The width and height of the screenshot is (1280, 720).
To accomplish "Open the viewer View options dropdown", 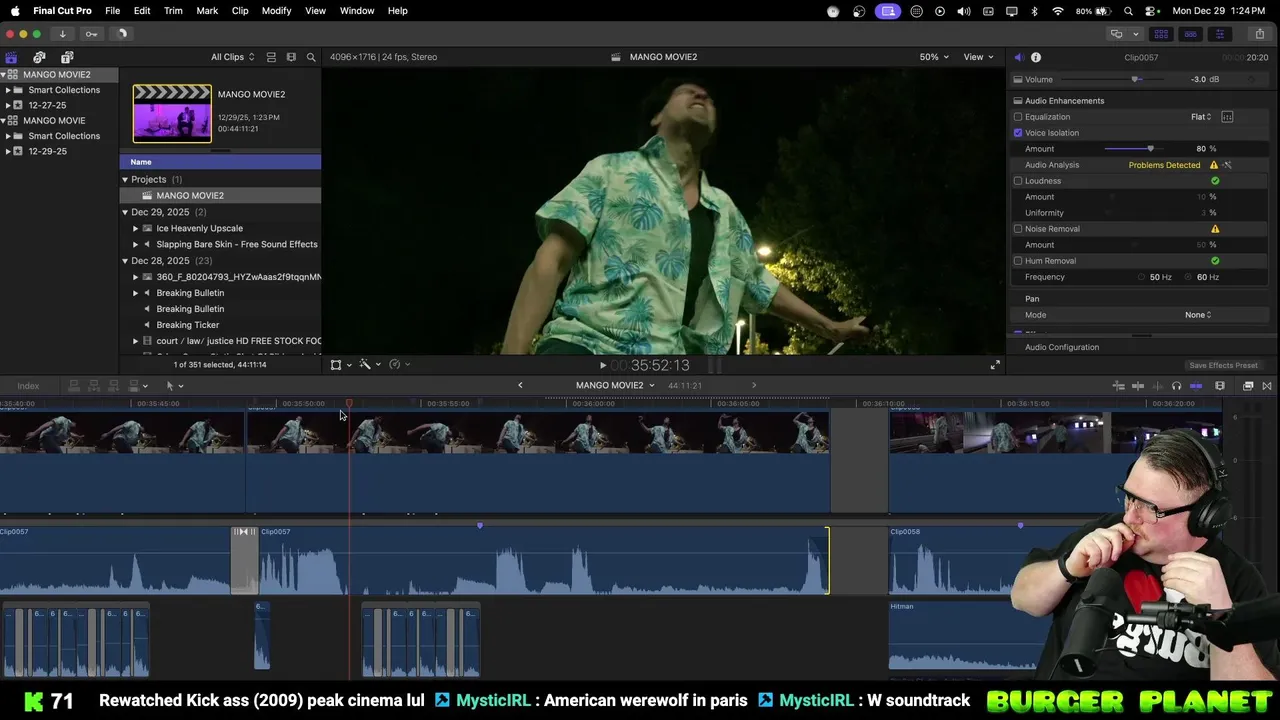I will click(x=978, y=57).
